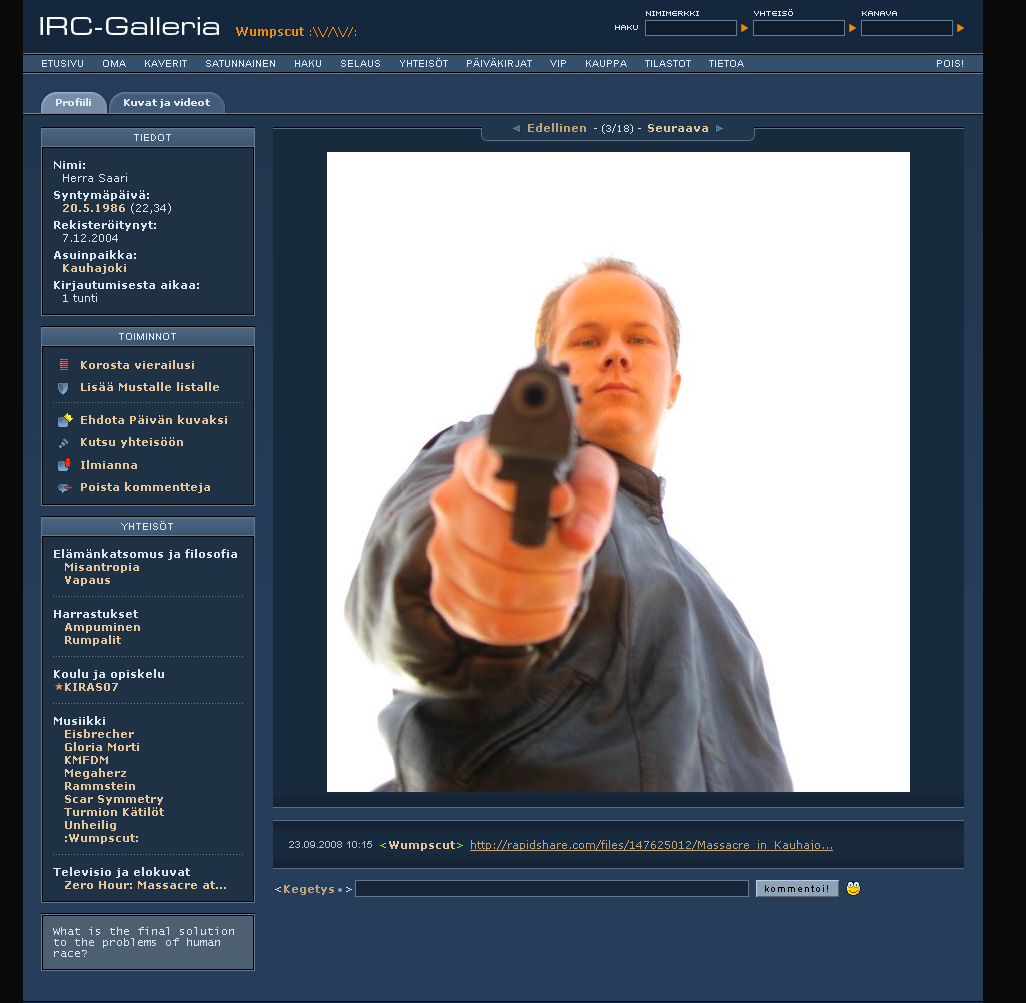Screen dimensions: 1026x1003
Task: Click Poista kommentteja link
Action: tap(145, 487)
